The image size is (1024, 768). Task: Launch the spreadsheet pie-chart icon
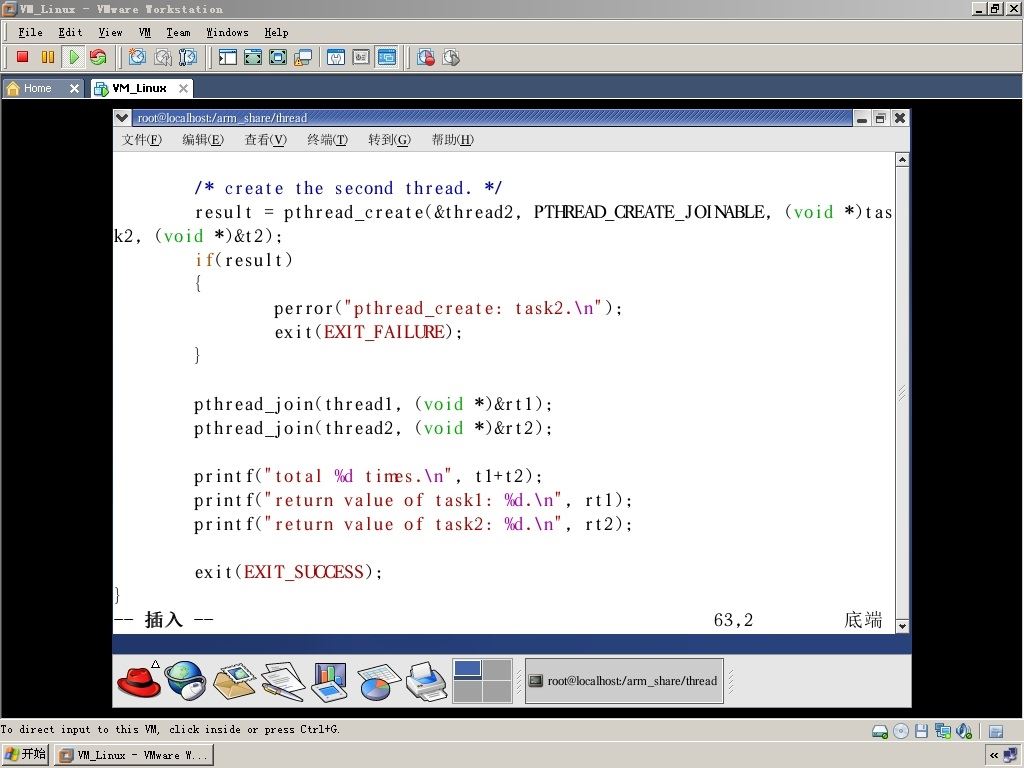(x=378, y=681)
